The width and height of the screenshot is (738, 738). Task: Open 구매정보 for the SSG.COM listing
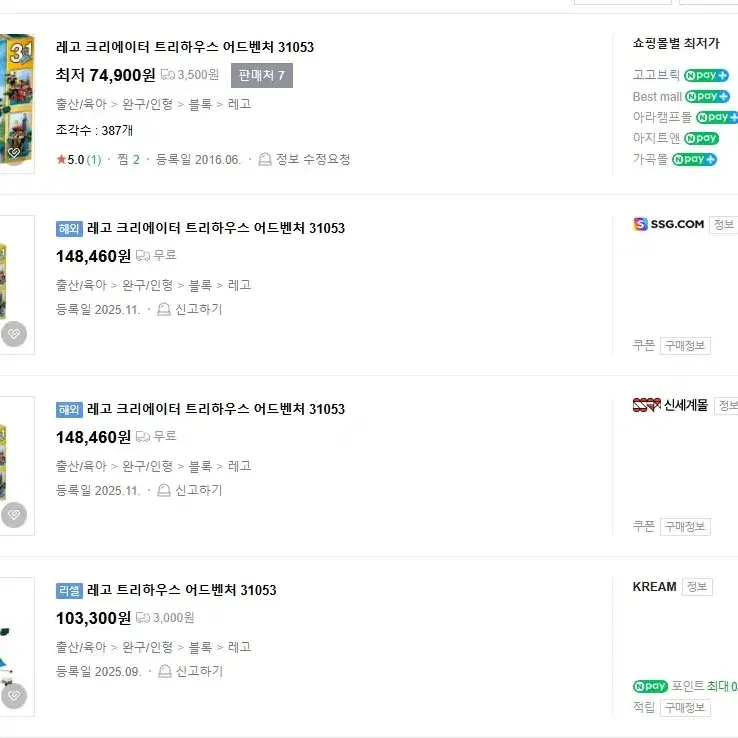click(x=685, y=346)
